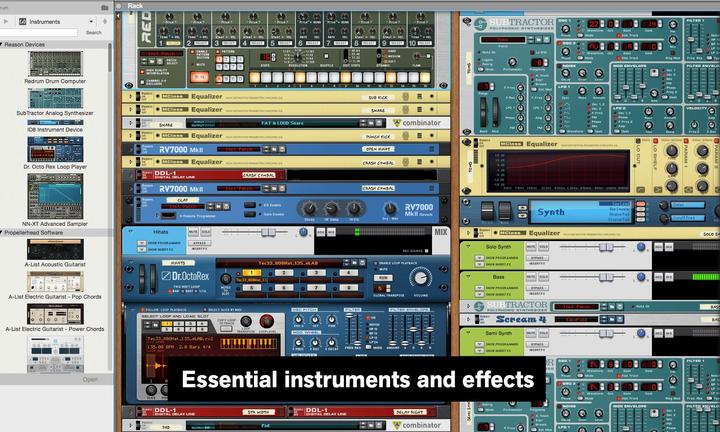The width and height of the screenshot is (720, 432).
Task: Select Dr.OctoRex loop slot 4
Action: pyautogui.click(x=349, y=273)
